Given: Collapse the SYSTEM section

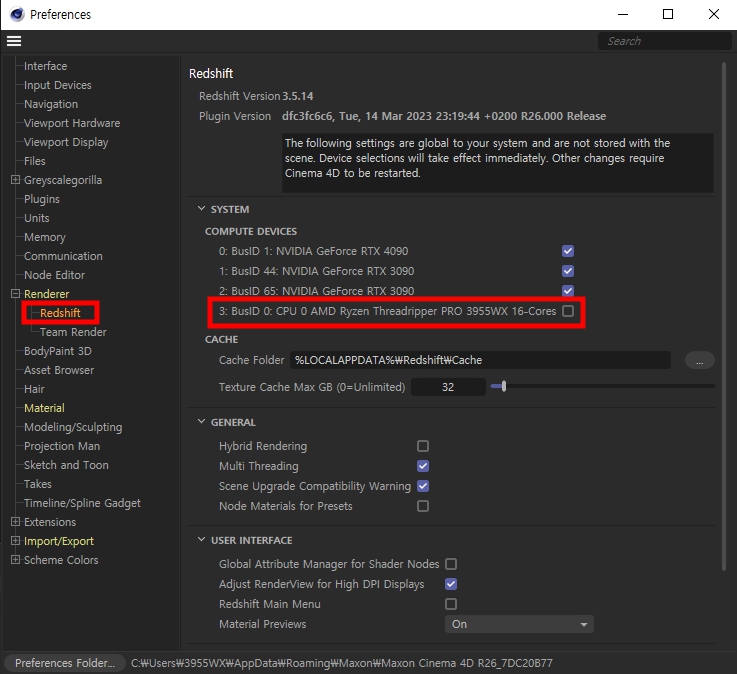Looking at the screenshot, I should point(201,209).
